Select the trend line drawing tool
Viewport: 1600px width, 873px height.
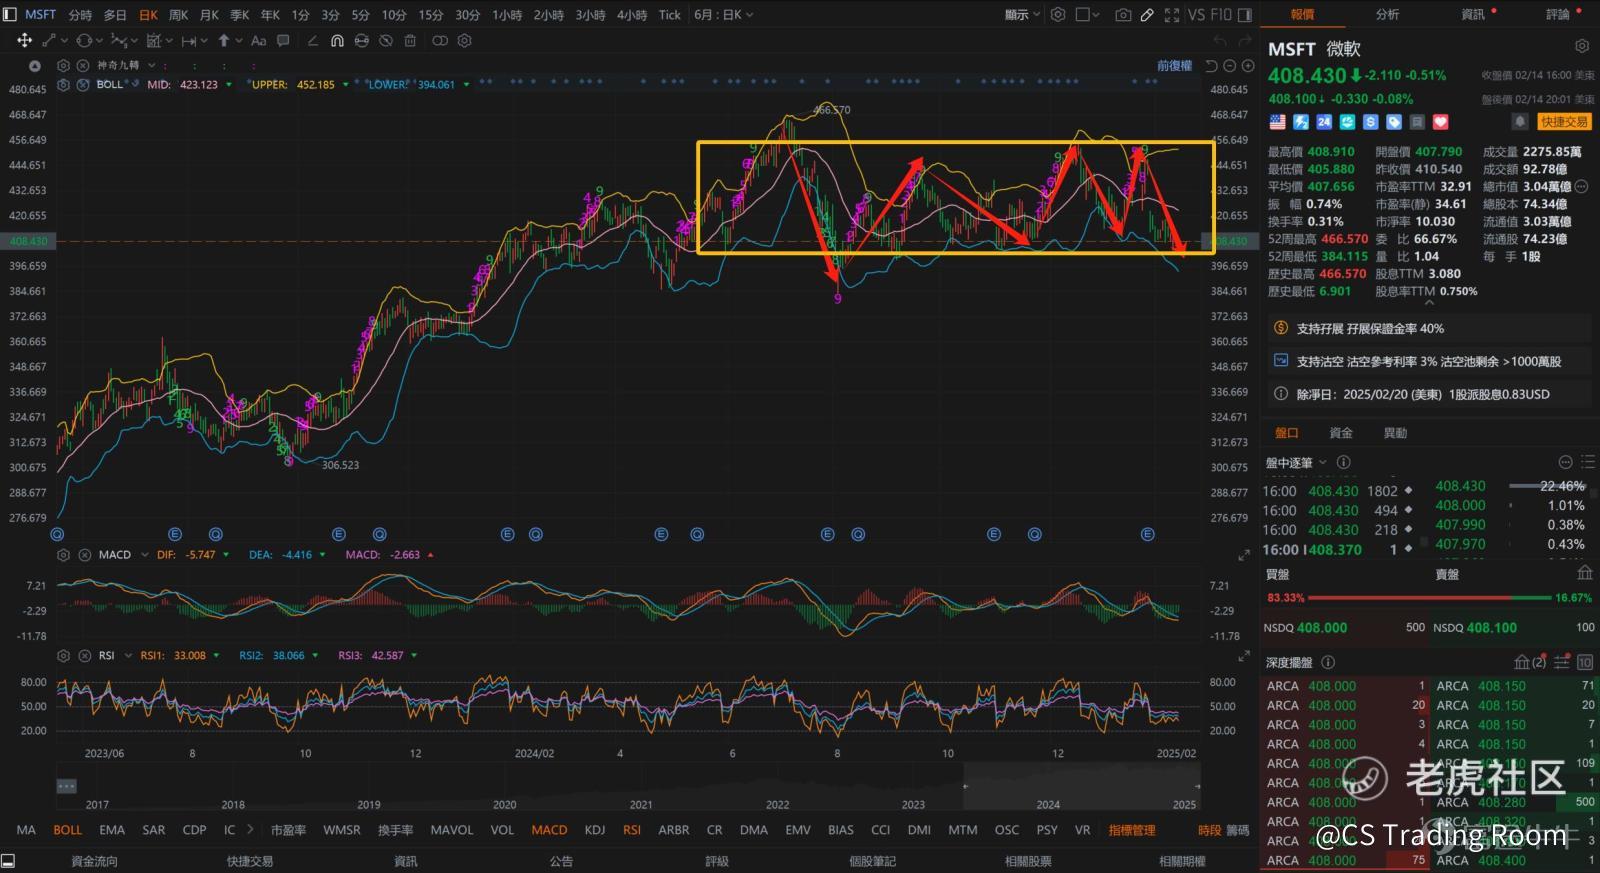48,41
